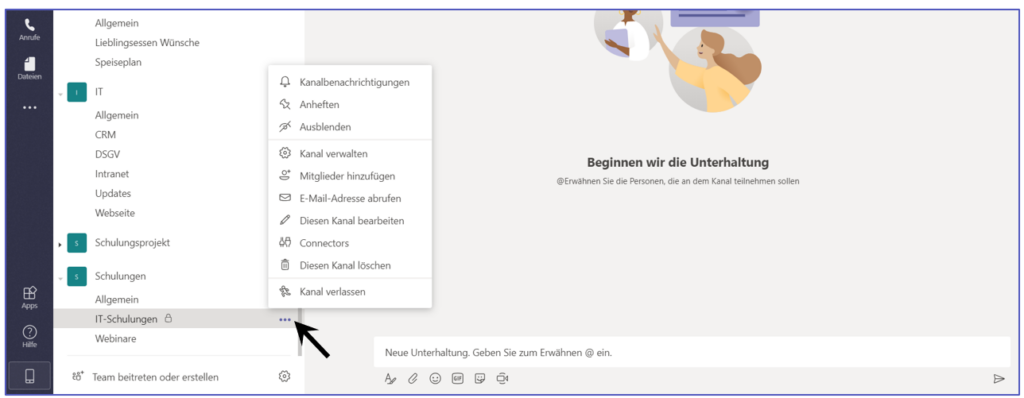
Task: Open the Apps store icon
Action: pos(29,297)
